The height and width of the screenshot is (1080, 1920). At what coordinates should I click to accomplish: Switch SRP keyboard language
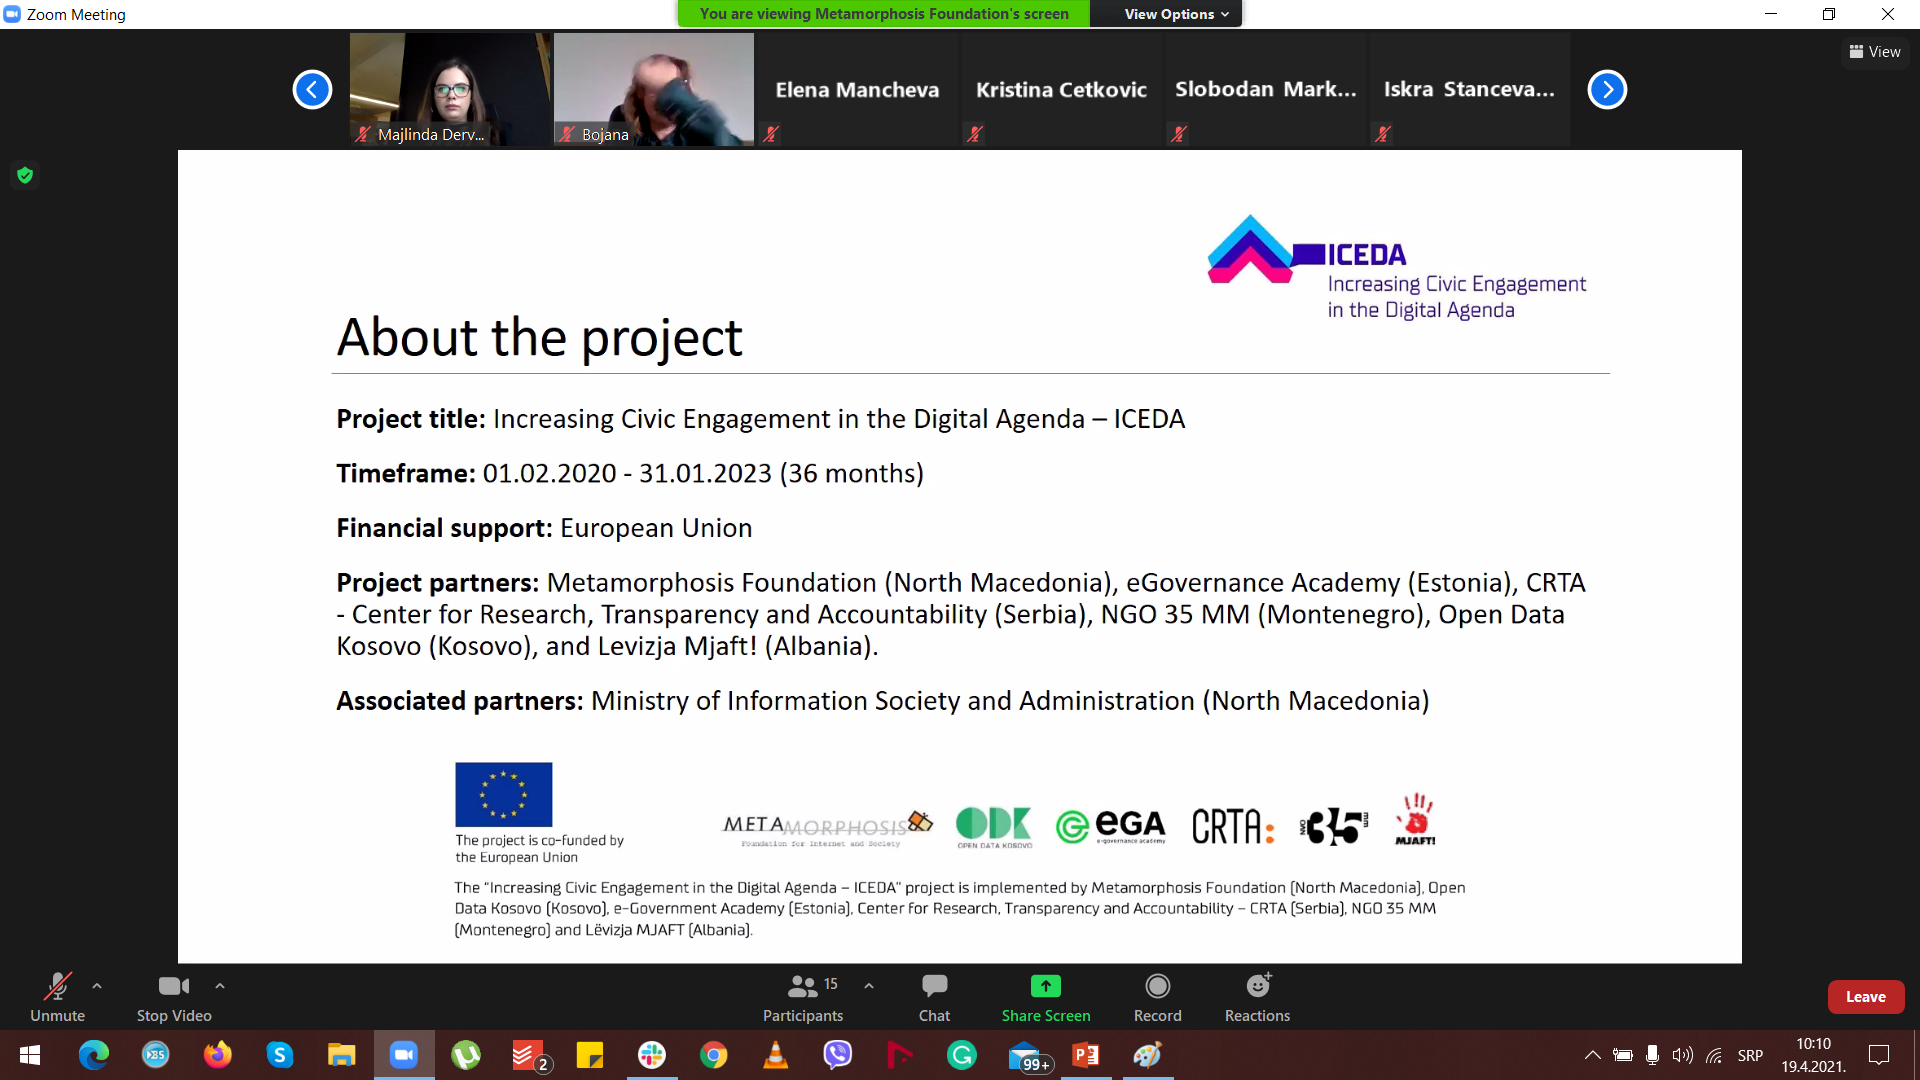1750,1055
